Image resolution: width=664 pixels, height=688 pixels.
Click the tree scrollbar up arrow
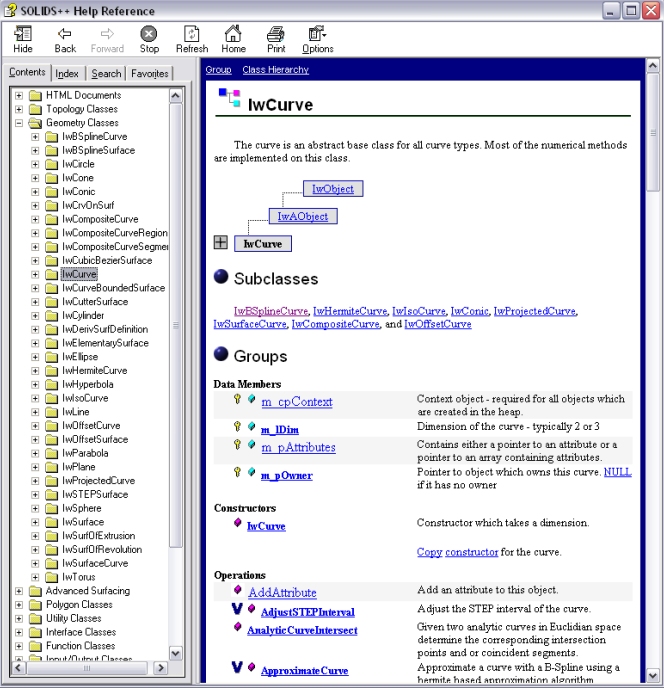pyautogui.click(x=176, y=95)
